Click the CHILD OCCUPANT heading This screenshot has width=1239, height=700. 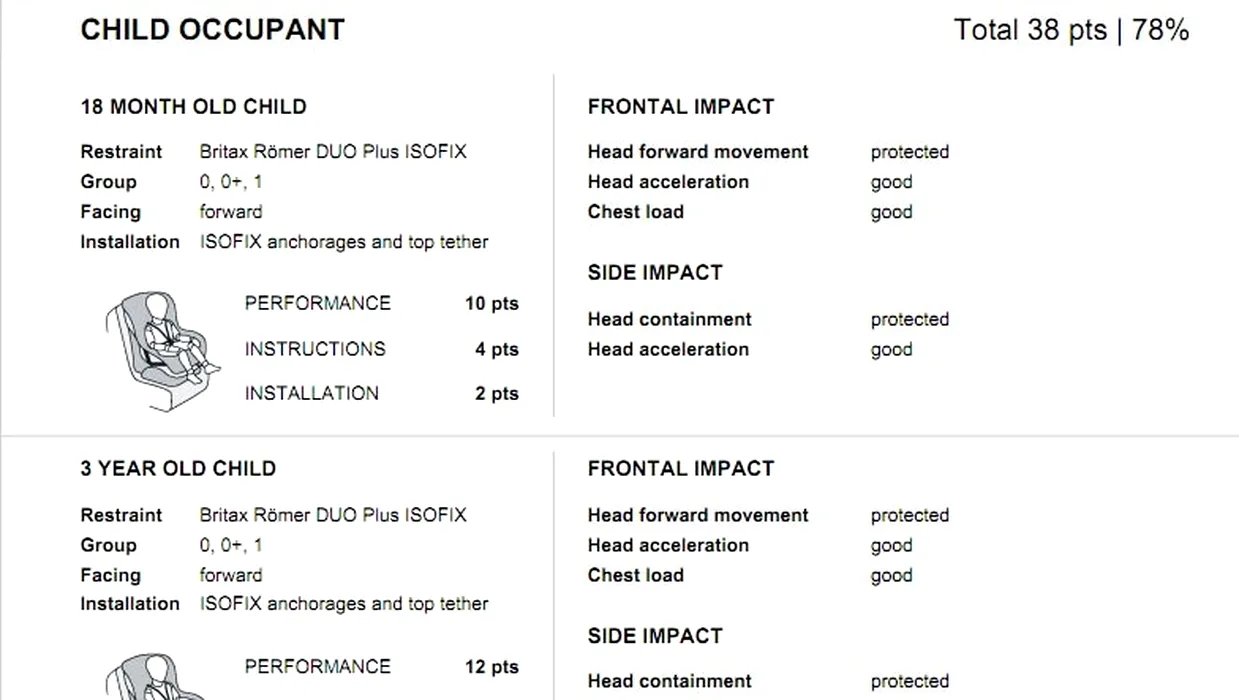click(212, 30)
